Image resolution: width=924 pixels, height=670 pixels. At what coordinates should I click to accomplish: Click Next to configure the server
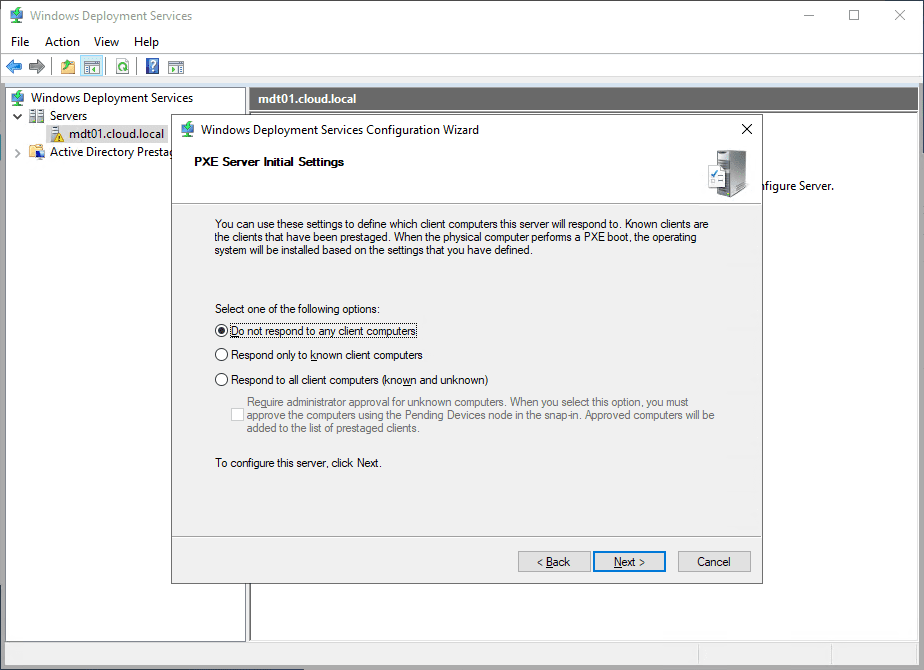[x=629, y=562]
